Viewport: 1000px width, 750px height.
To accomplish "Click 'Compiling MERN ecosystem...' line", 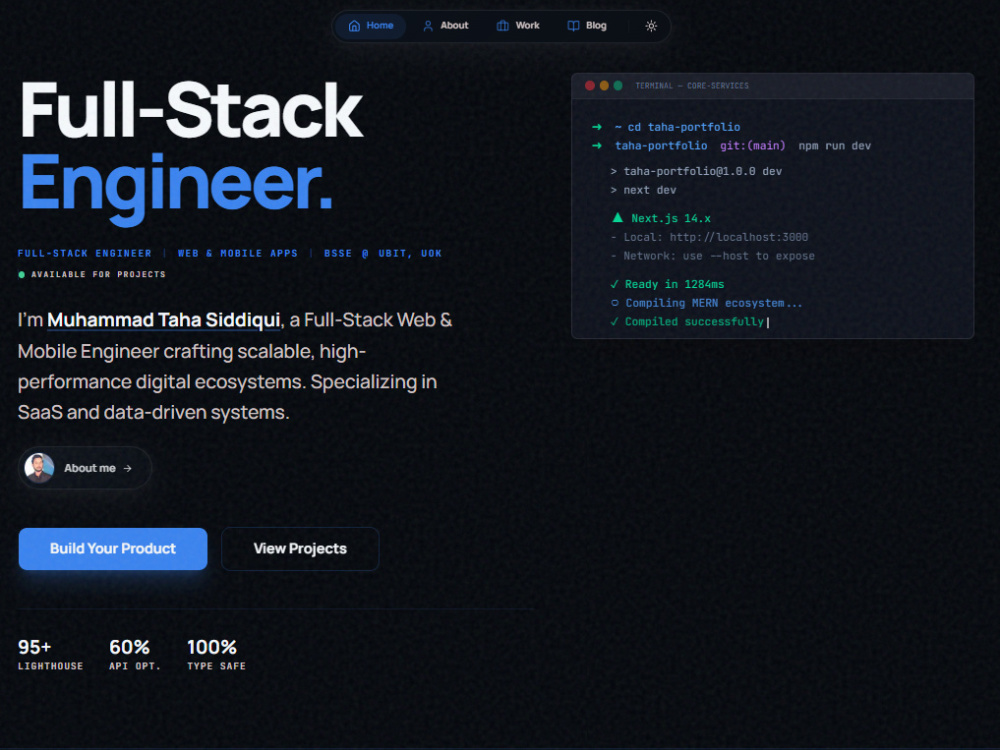I will 707,303.
